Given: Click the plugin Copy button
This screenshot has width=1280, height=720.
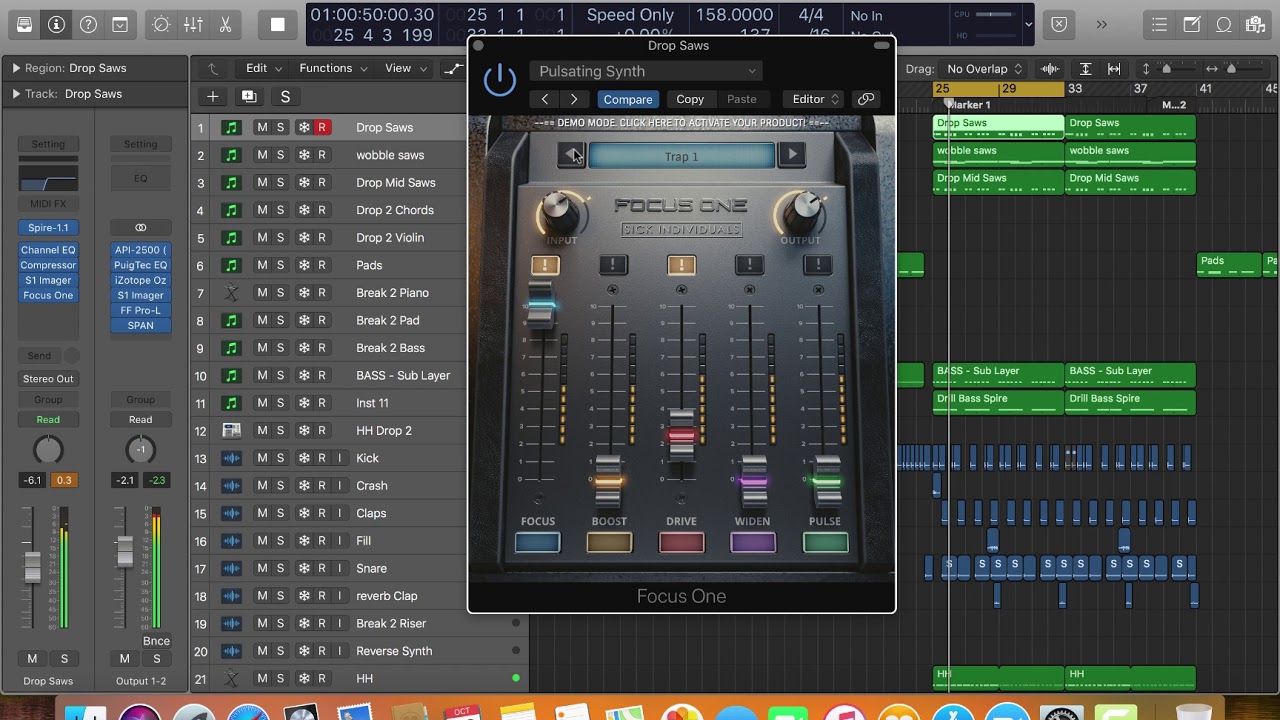Looking at the screenshot, I should click(690, 99).
